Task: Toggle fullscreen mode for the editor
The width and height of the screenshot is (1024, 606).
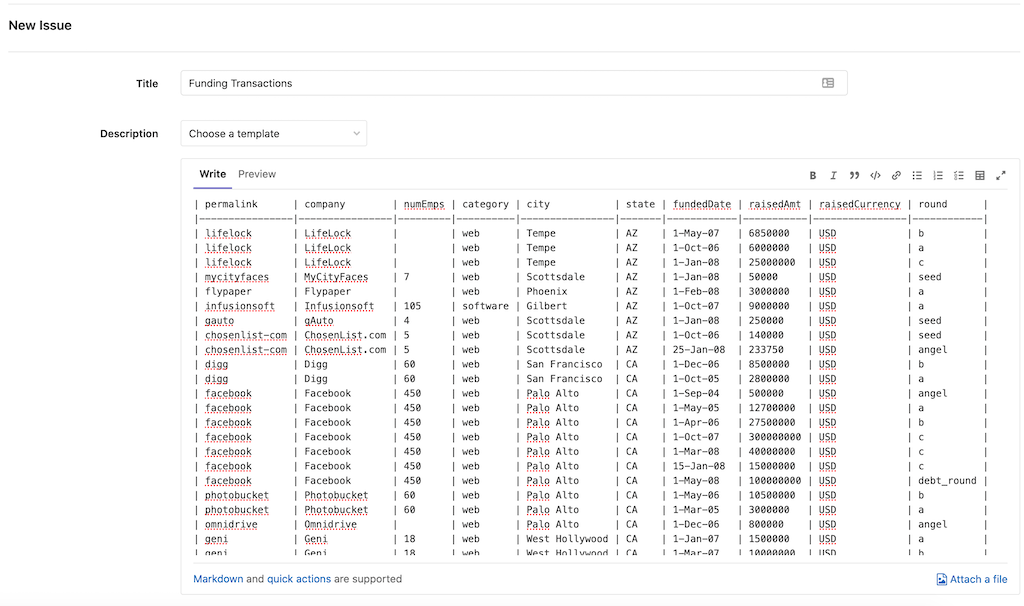Action: [x=1001, y=174]
